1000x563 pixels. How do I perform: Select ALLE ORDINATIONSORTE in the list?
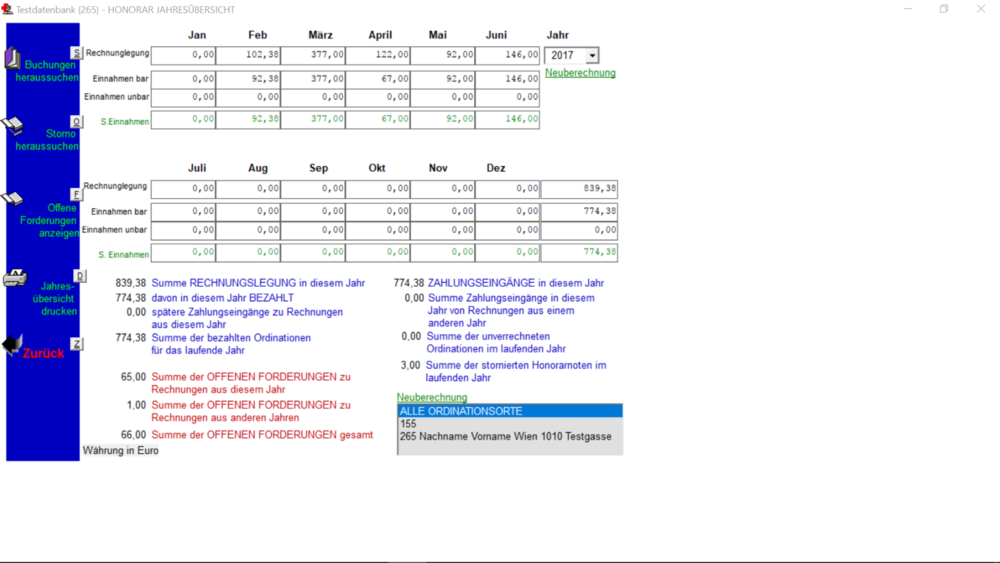pos(510,411)
